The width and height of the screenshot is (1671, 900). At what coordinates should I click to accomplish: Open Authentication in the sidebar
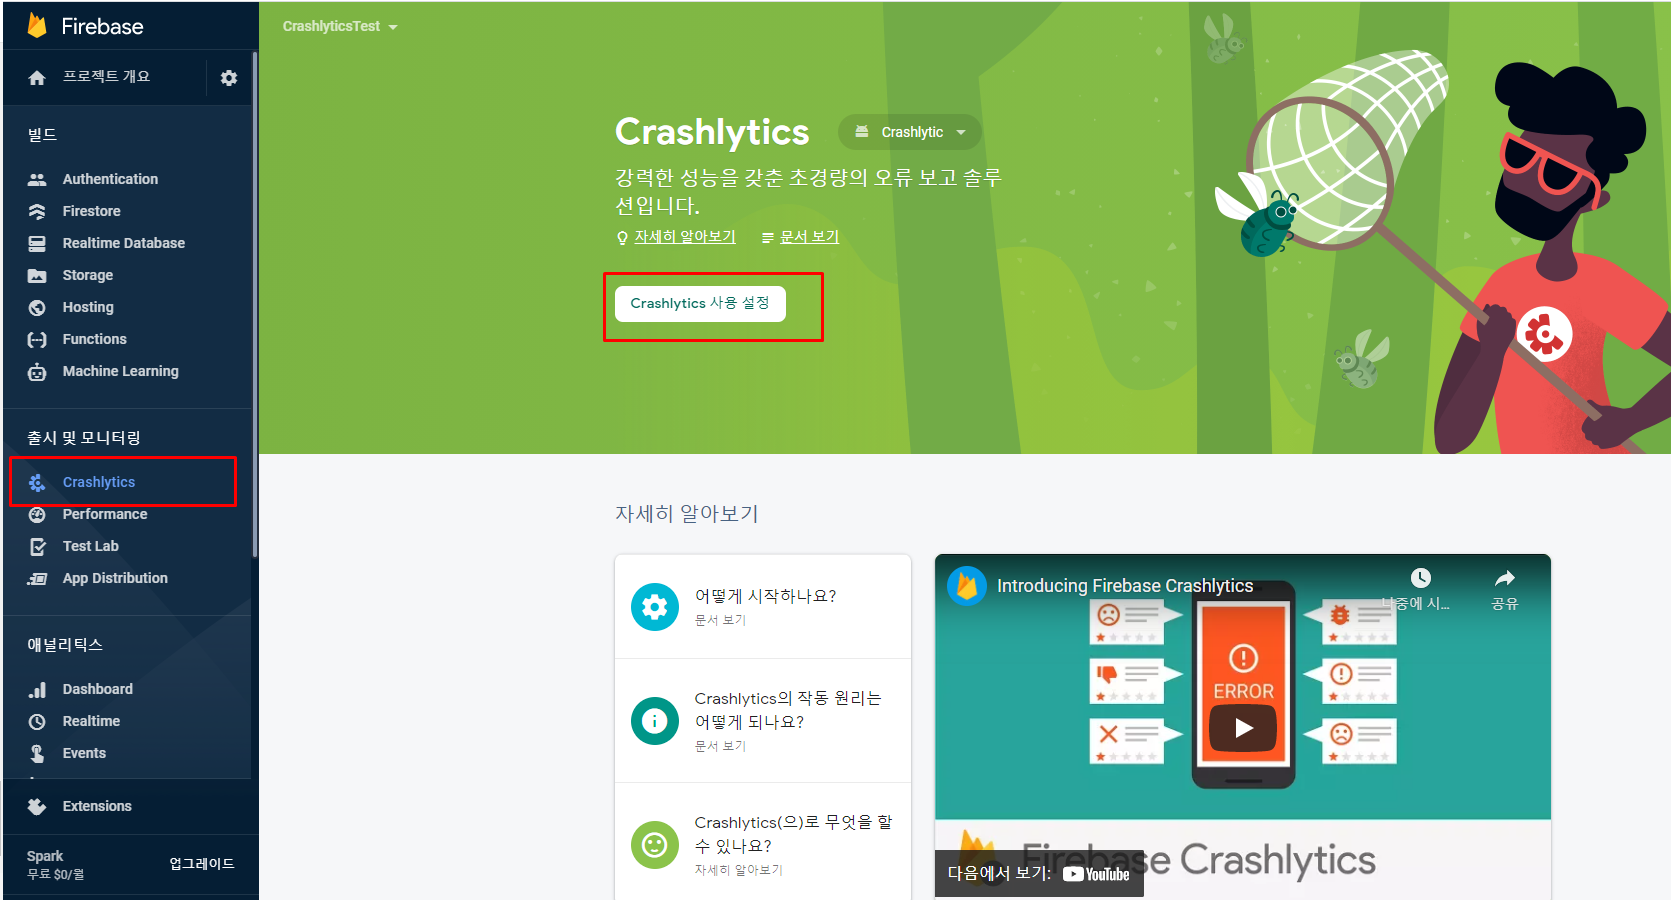tap(110, 180)
